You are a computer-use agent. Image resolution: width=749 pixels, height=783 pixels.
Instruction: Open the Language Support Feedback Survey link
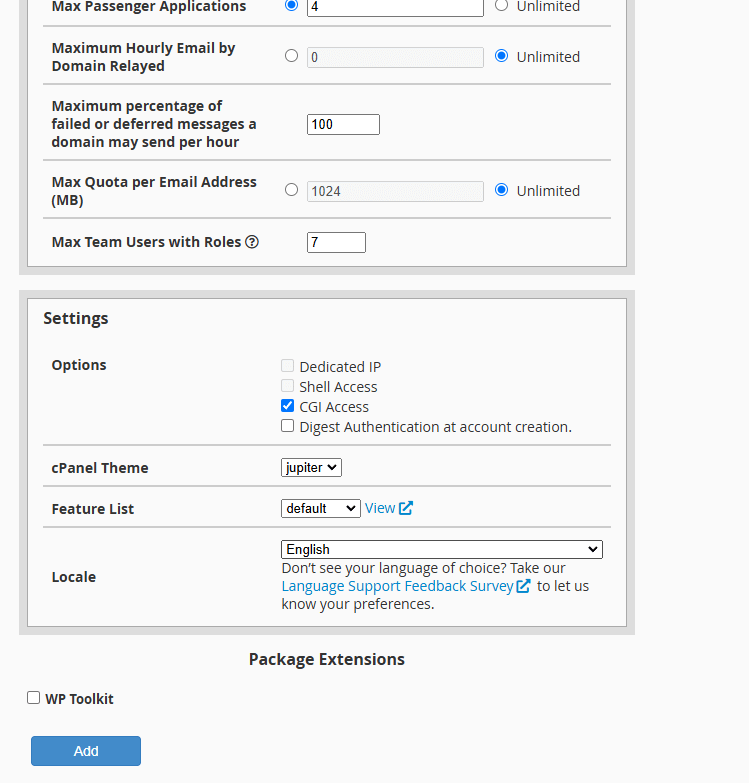tap(397, 586)
